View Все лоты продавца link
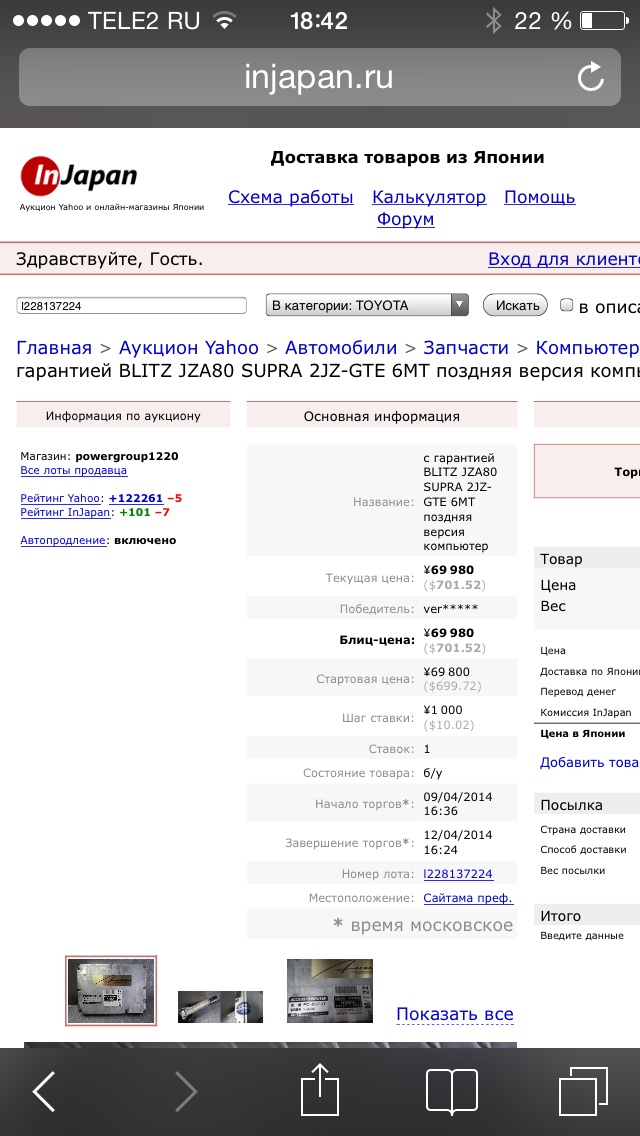The height and width of the screenshot is (1136, 640). click(73, 470)
